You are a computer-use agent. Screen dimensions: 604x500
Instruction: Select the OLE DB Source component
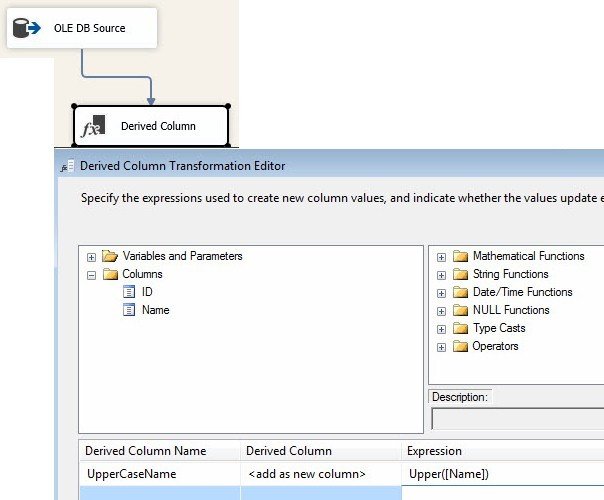[89, 28]
